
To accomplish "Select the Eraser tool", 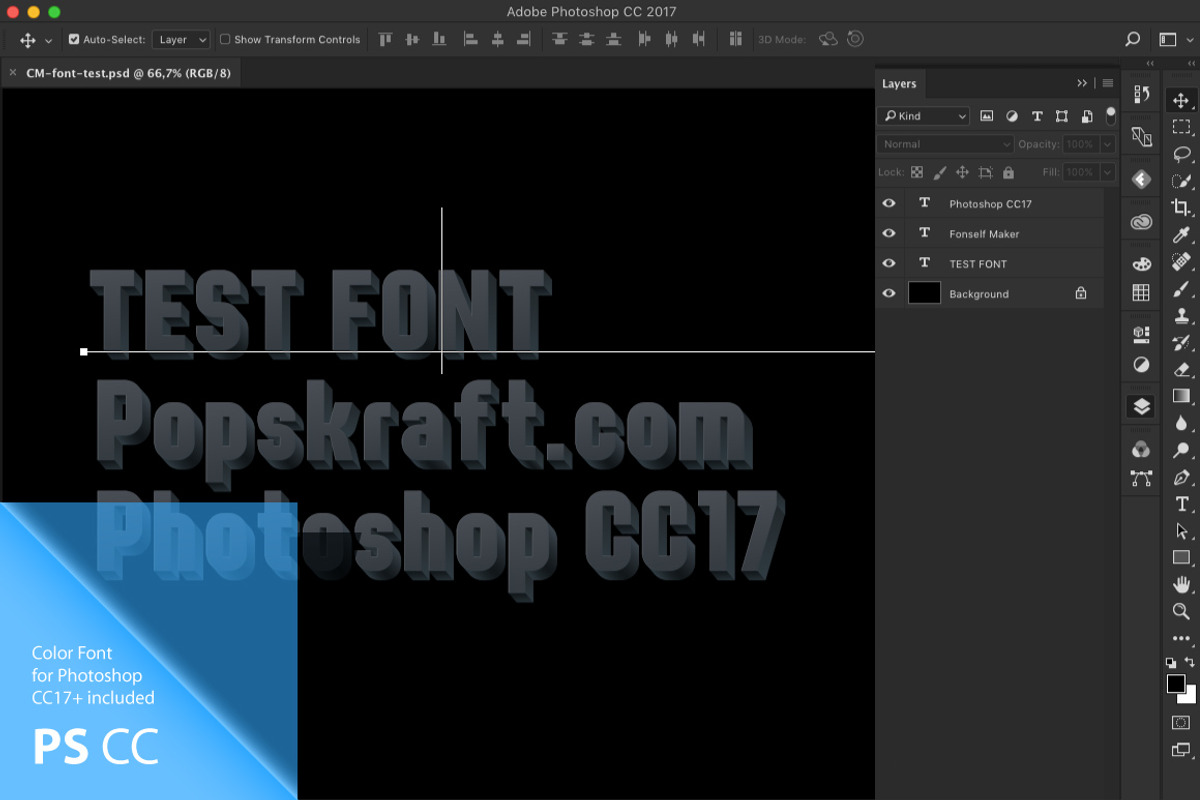I will coord(1181,369).
